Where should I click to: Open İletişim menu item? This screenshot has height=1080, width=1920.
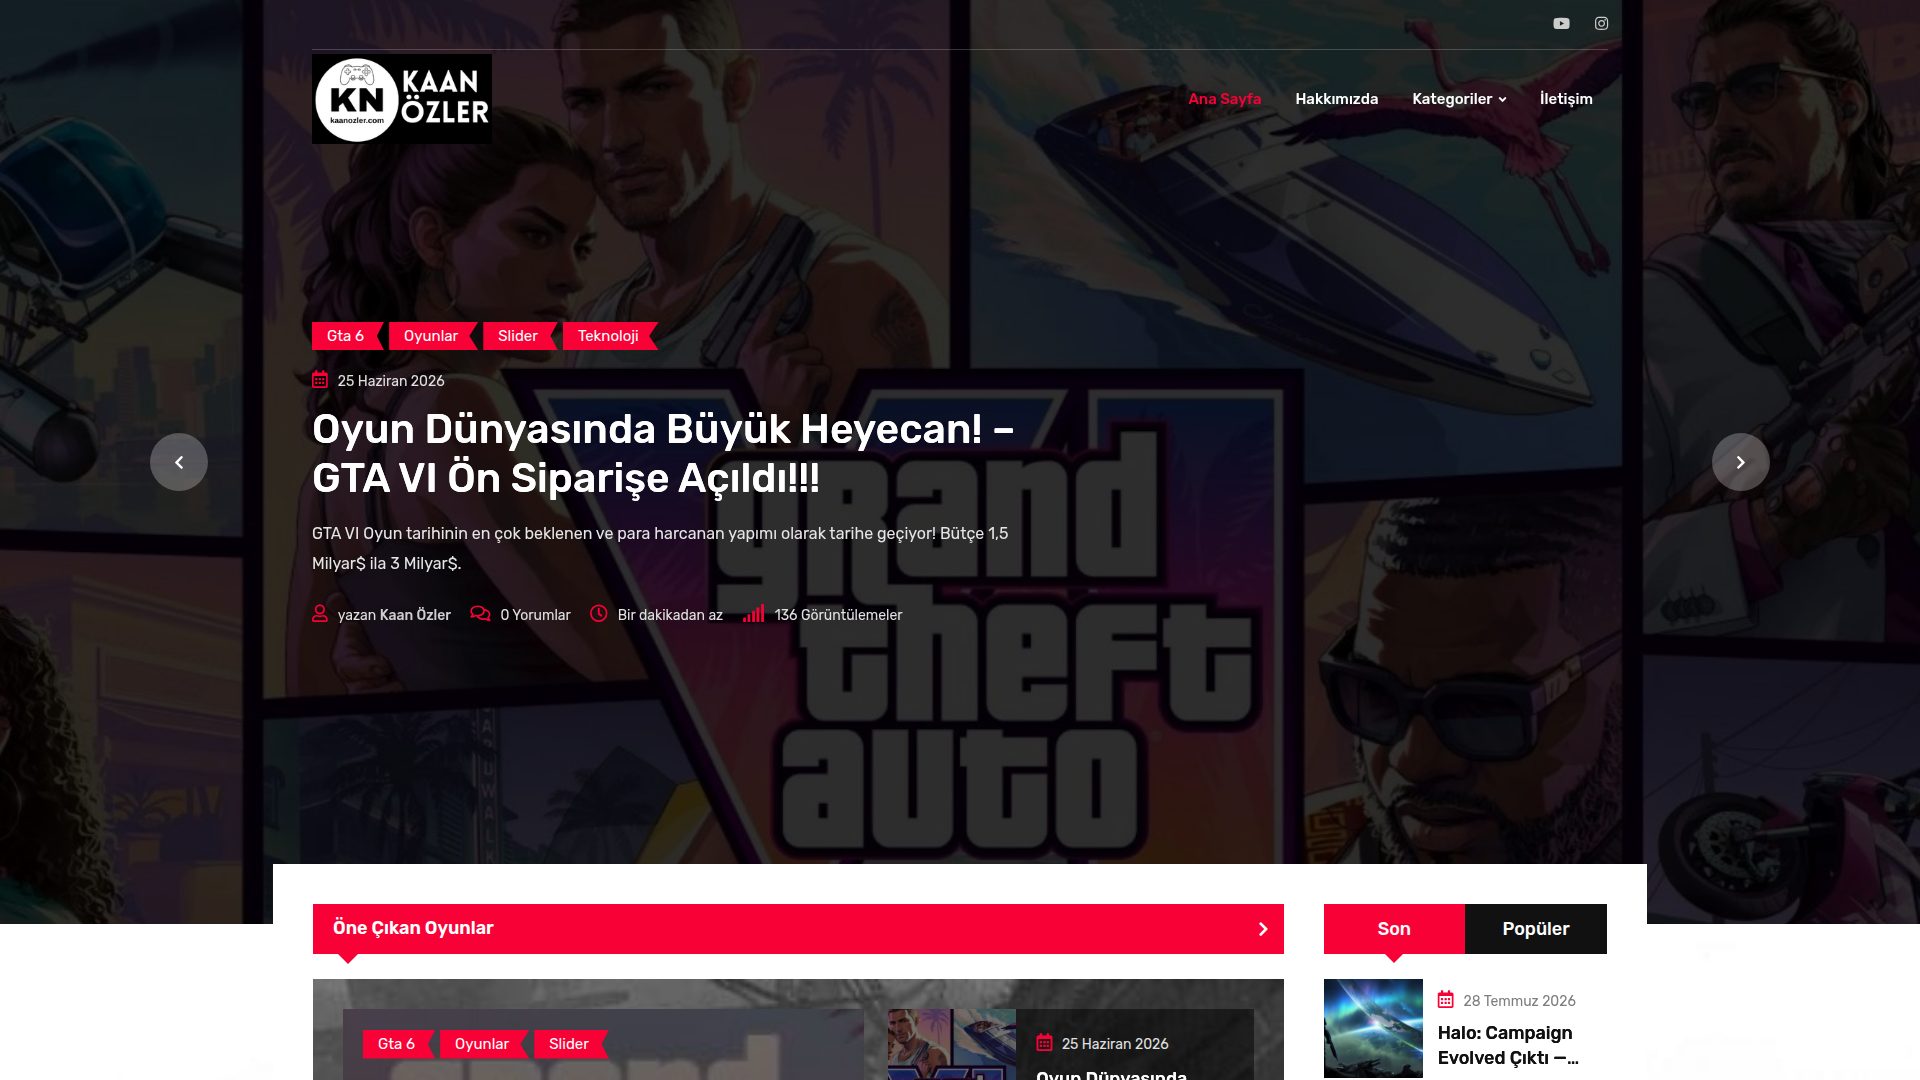[x=1566, y=99]
